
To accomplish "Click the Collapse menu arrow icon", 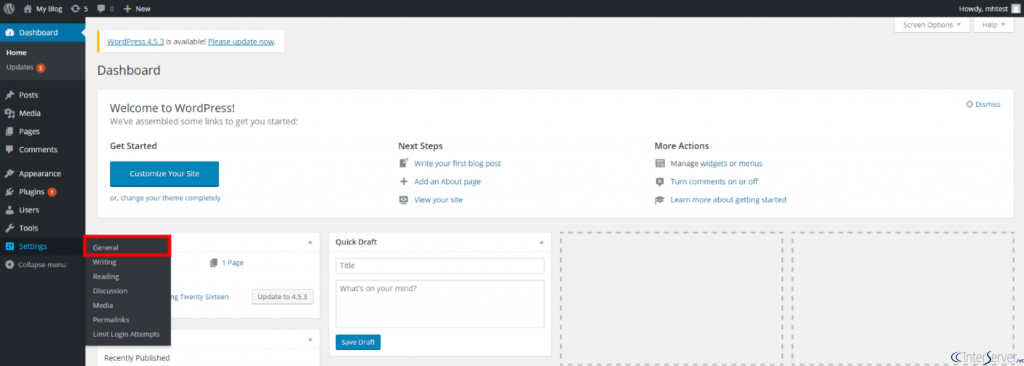I will pyautogui.click(x=10, y=265).
